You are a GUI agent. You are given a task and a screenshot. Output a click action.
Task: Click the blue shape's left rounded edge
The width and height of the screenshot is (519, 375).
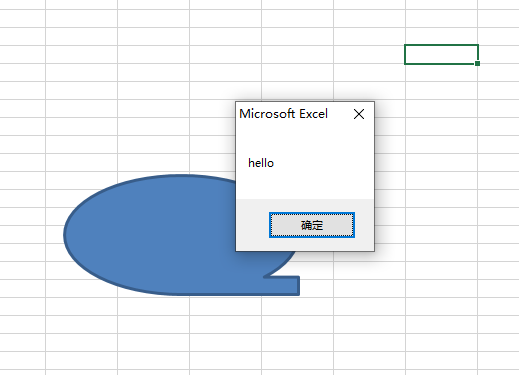pos(68,235)
